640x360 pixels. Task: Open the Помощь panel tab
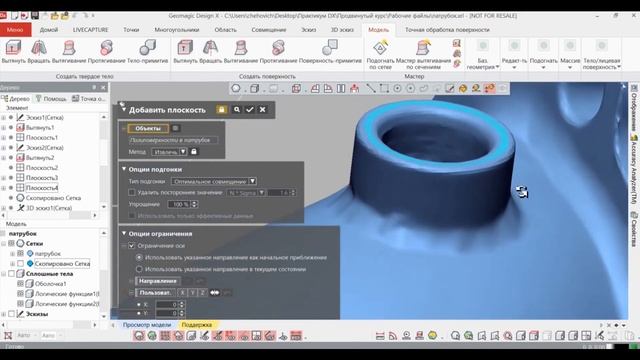(51, 98)
